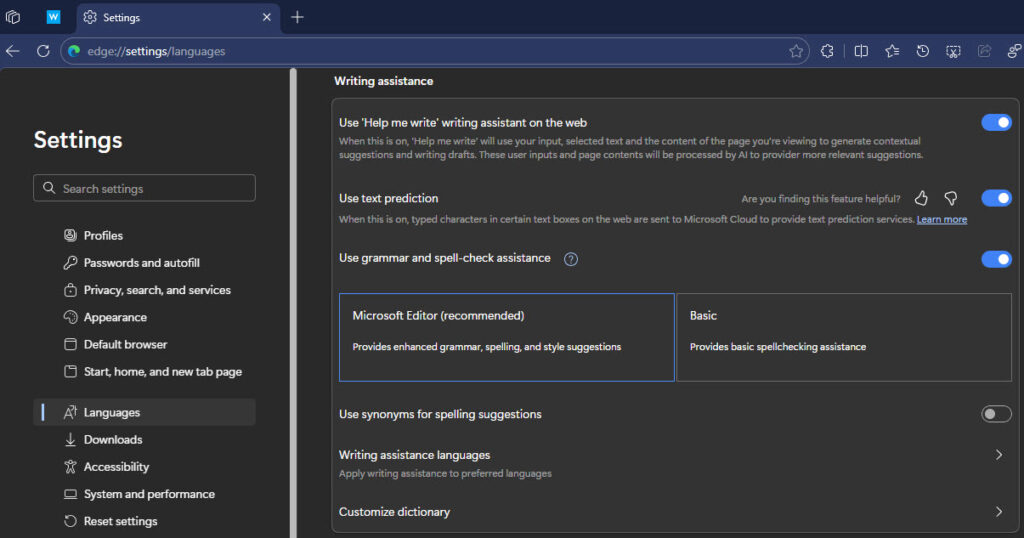Toggle the Use text prediction switch
Image resolution: width=1024 pixels, height=538 pixels.
[996, 198]
